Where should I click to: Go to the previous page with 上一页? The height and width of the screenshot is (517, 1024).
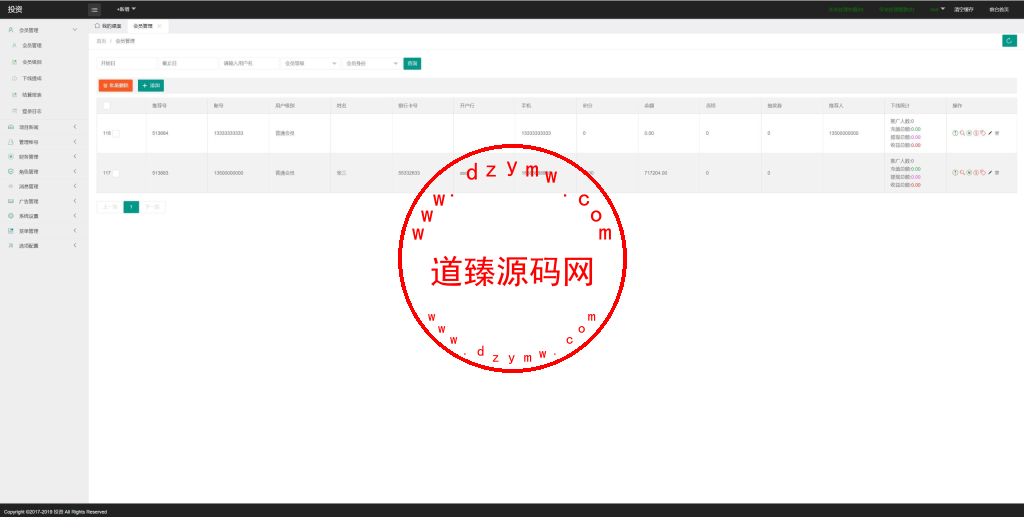point(110,207)
